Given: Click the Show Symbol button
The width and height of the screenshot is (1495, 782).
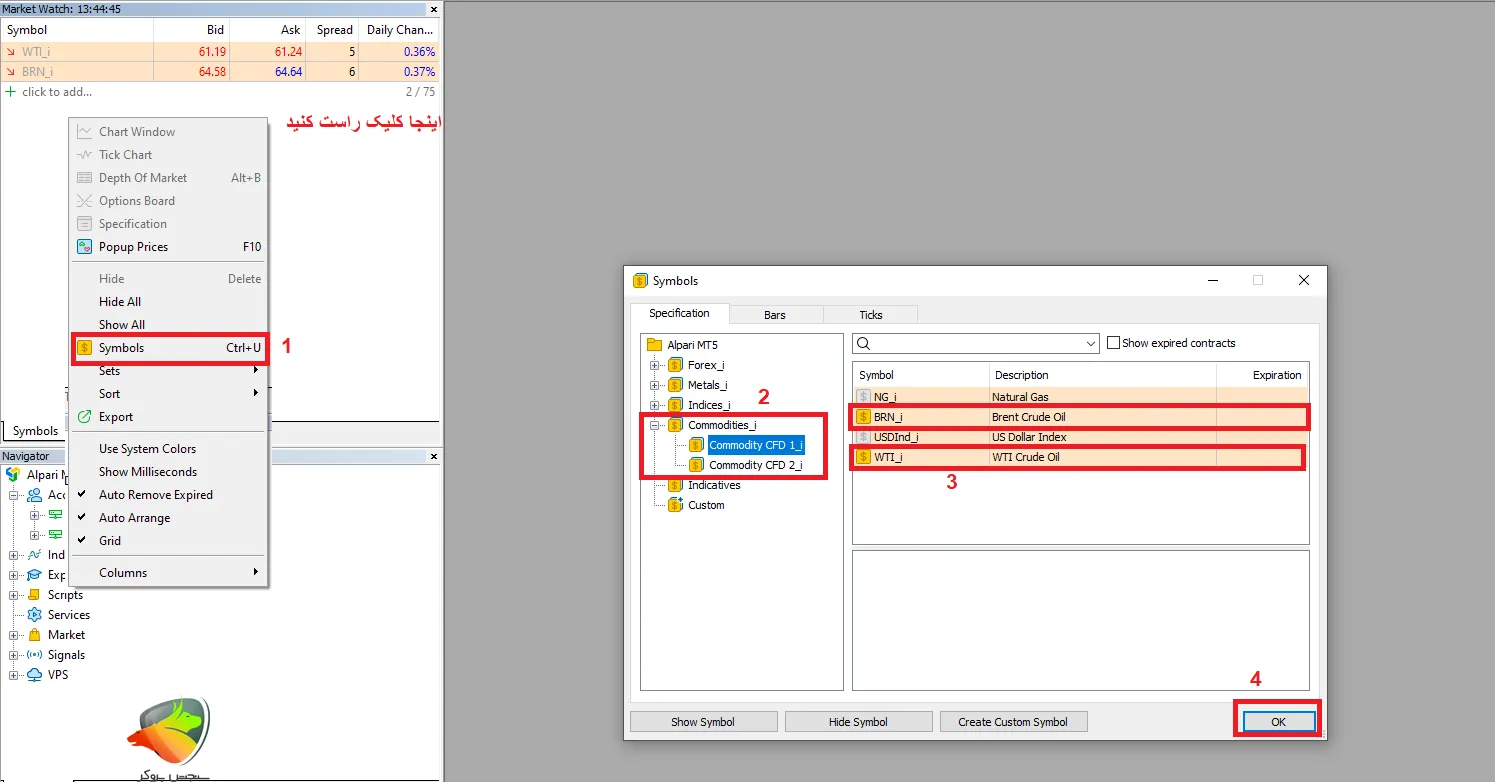Looking at the screenshot, I should coord(703,722).
